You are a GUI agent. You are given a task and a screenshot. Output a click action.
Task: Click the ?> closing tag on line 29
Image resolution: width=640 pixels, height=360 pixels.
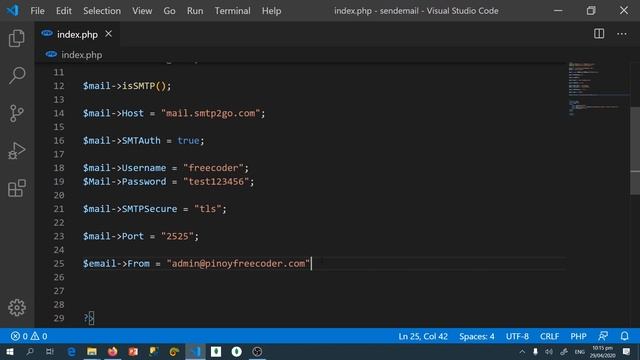[89, 318]
